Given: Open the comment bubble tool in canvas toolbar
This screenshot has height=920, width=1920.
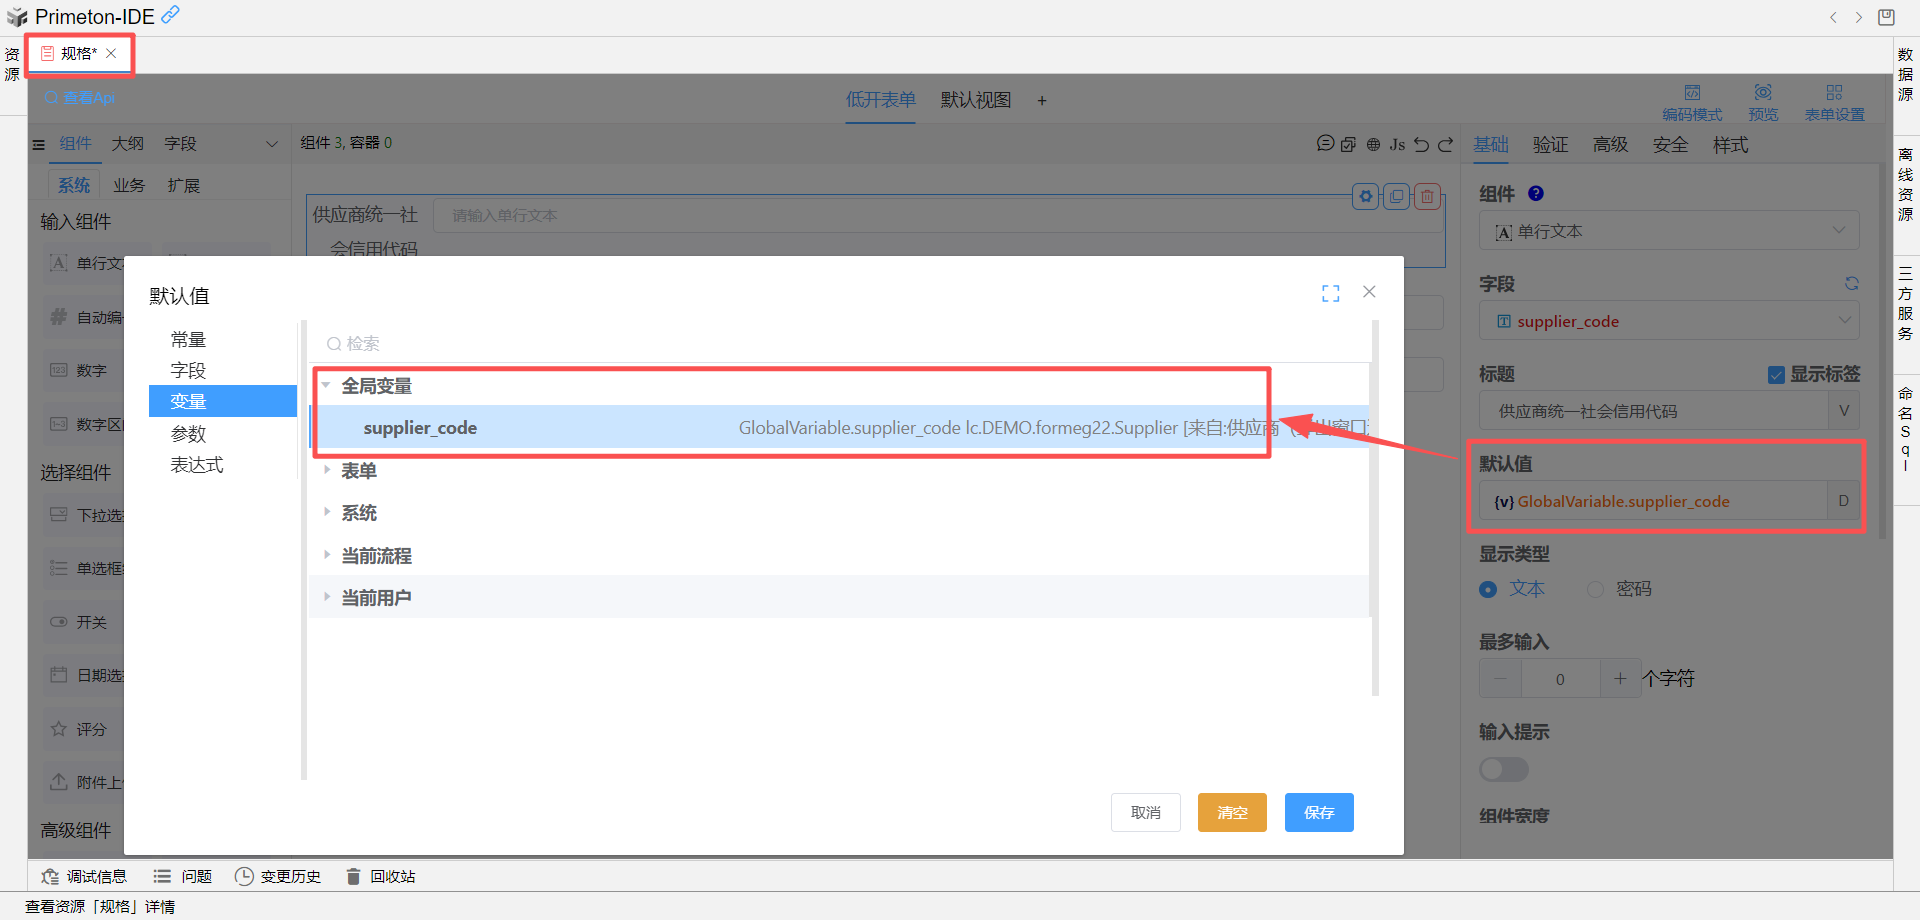Looking at the screenshot, I should click(1325, 144).
